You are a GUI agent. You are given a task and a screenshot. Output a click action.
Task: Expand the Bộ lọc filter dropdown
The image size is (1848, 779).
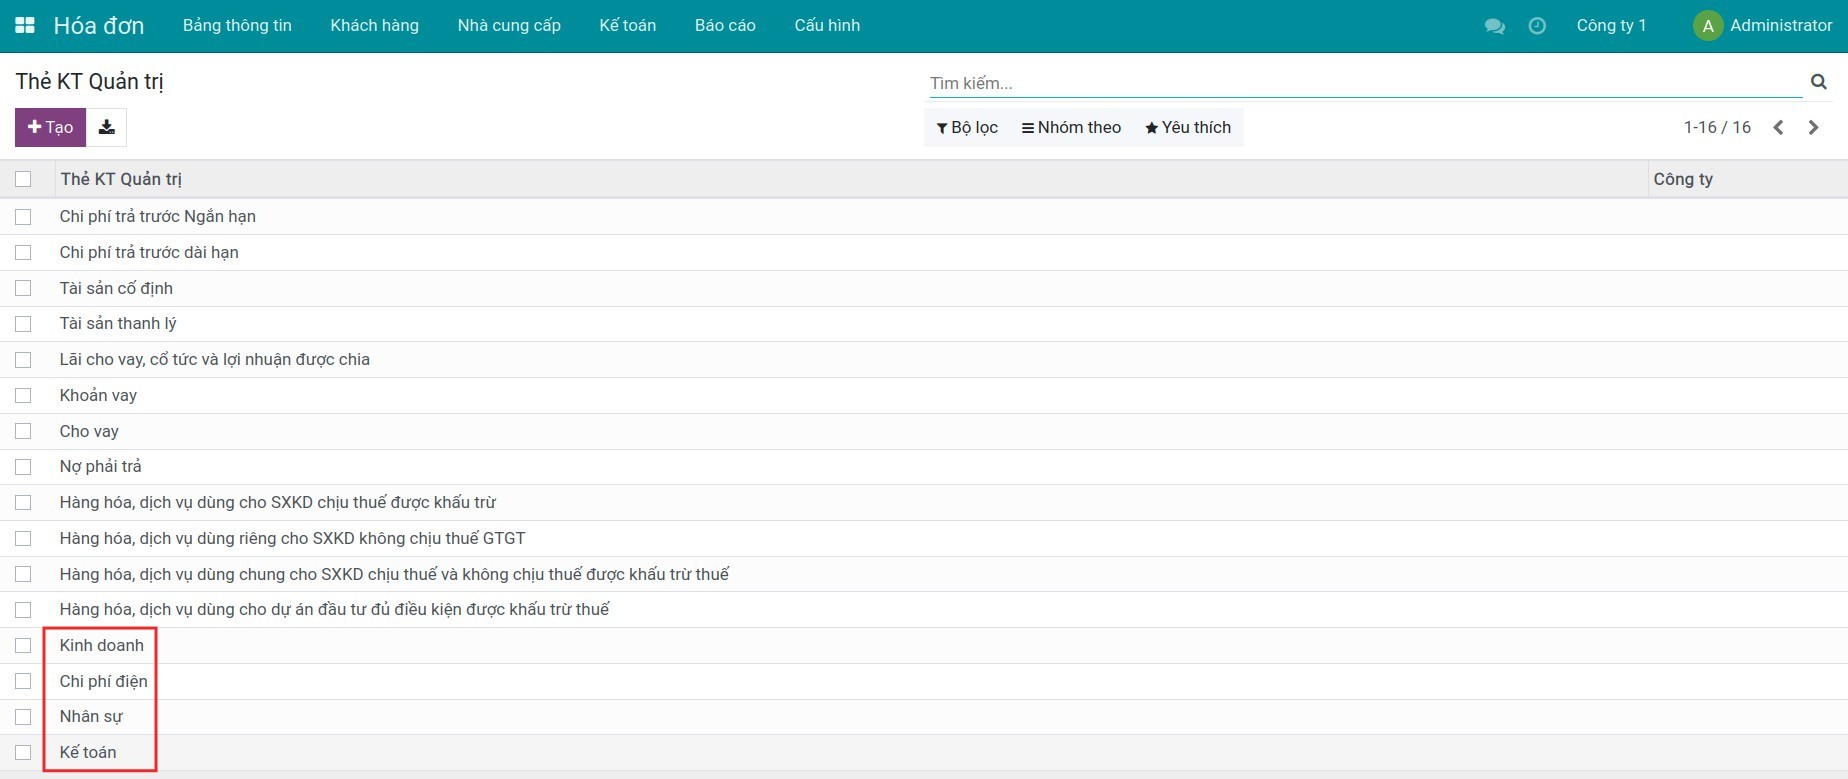pos(967,127)
